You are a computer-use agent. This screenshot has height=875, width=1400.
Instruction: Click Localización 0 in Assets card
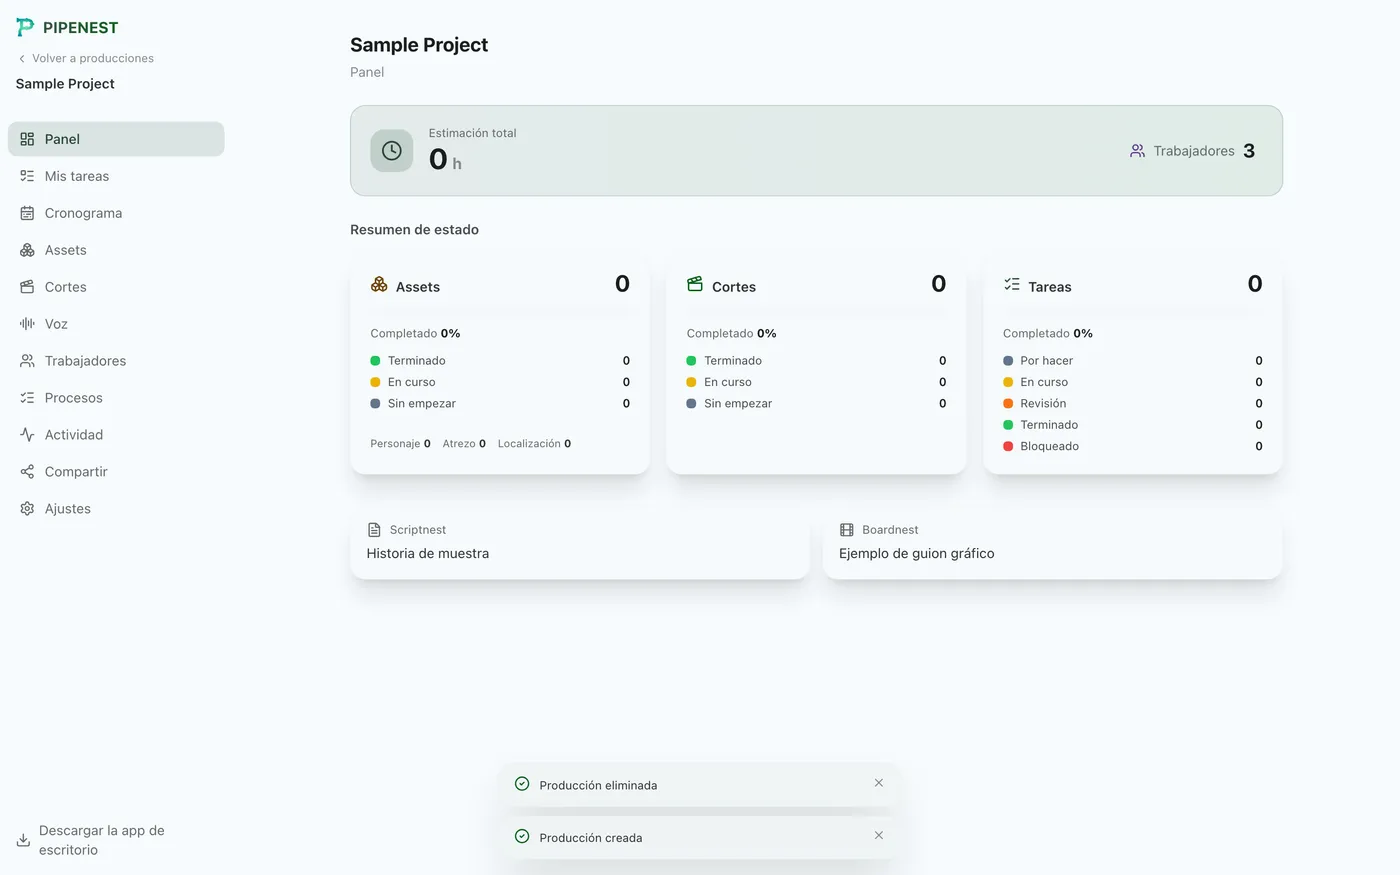click(x=535, y=444)
